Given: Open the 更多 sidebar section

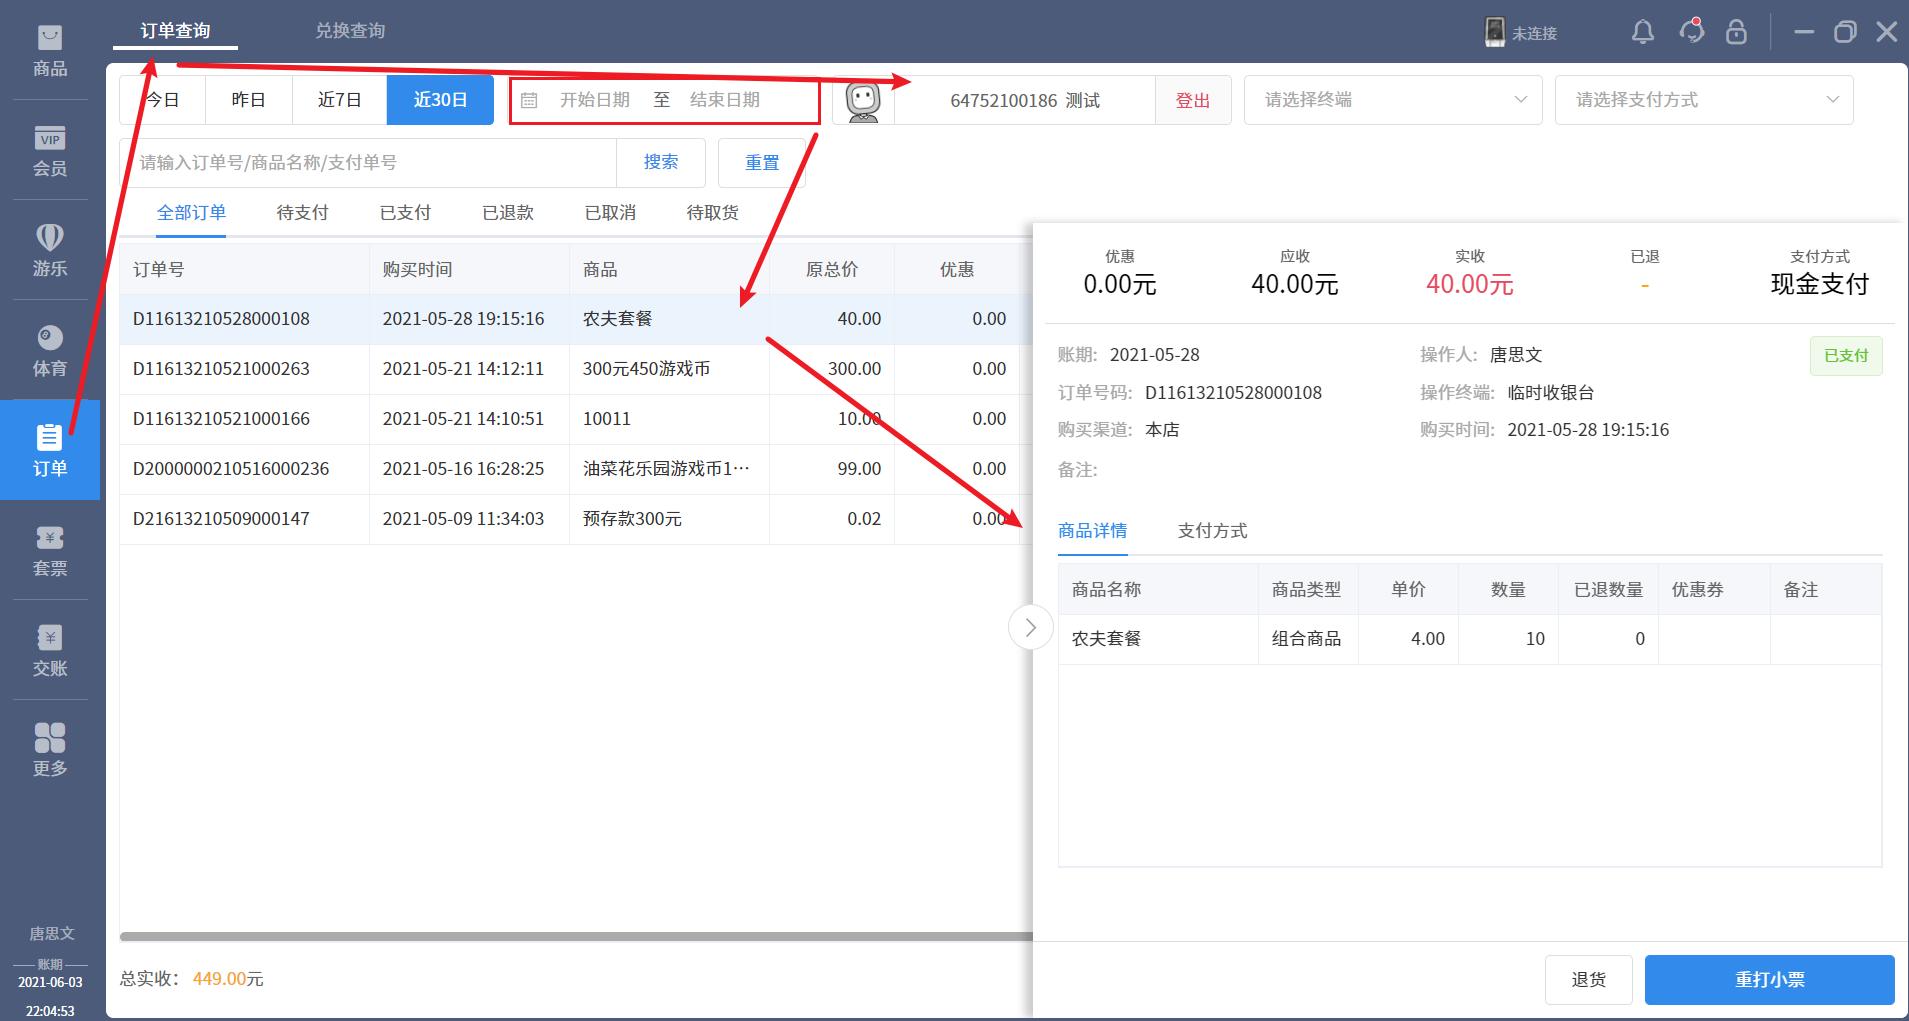Looking at the screenshot, I should 50,751.
